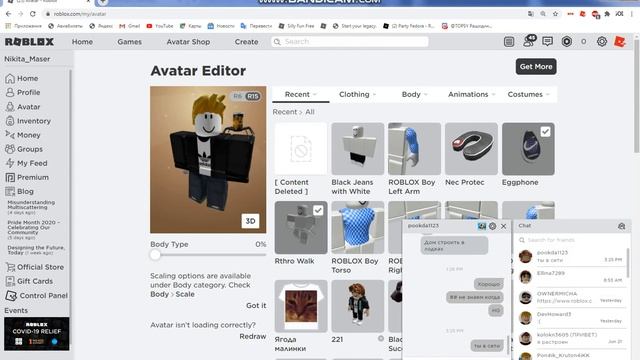Screen dimensions: 640x360
Task: Open Control Panel in the sidebar
Action: (x=37, y=296)
